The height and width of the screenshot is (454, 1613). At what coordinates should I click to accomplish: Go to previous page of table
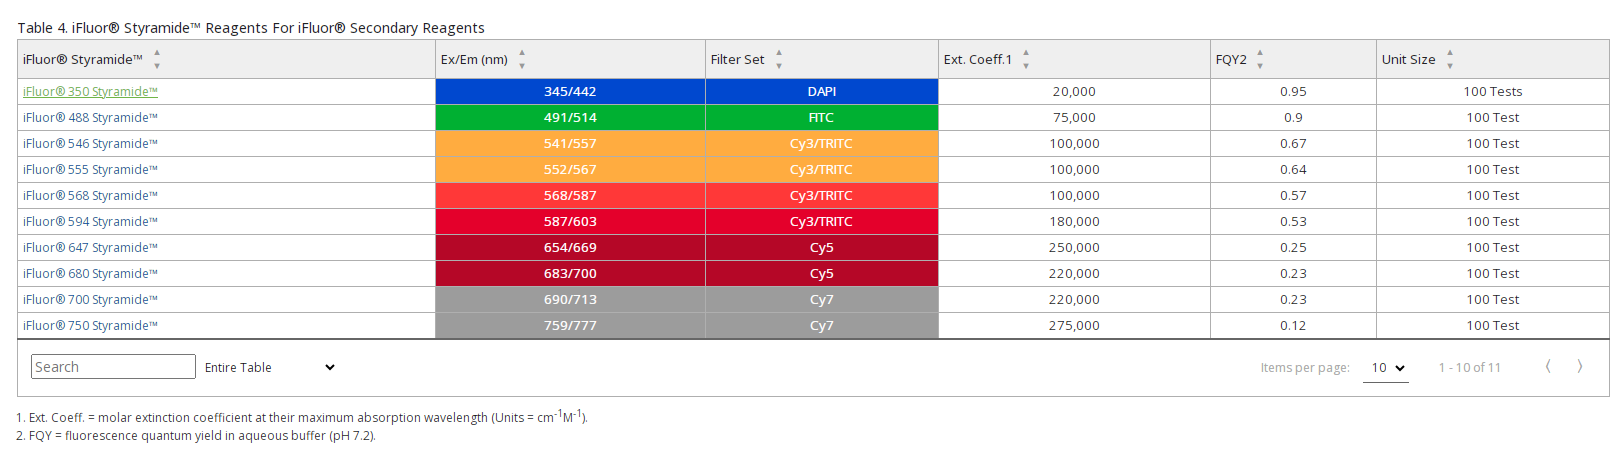point(1548,367)
